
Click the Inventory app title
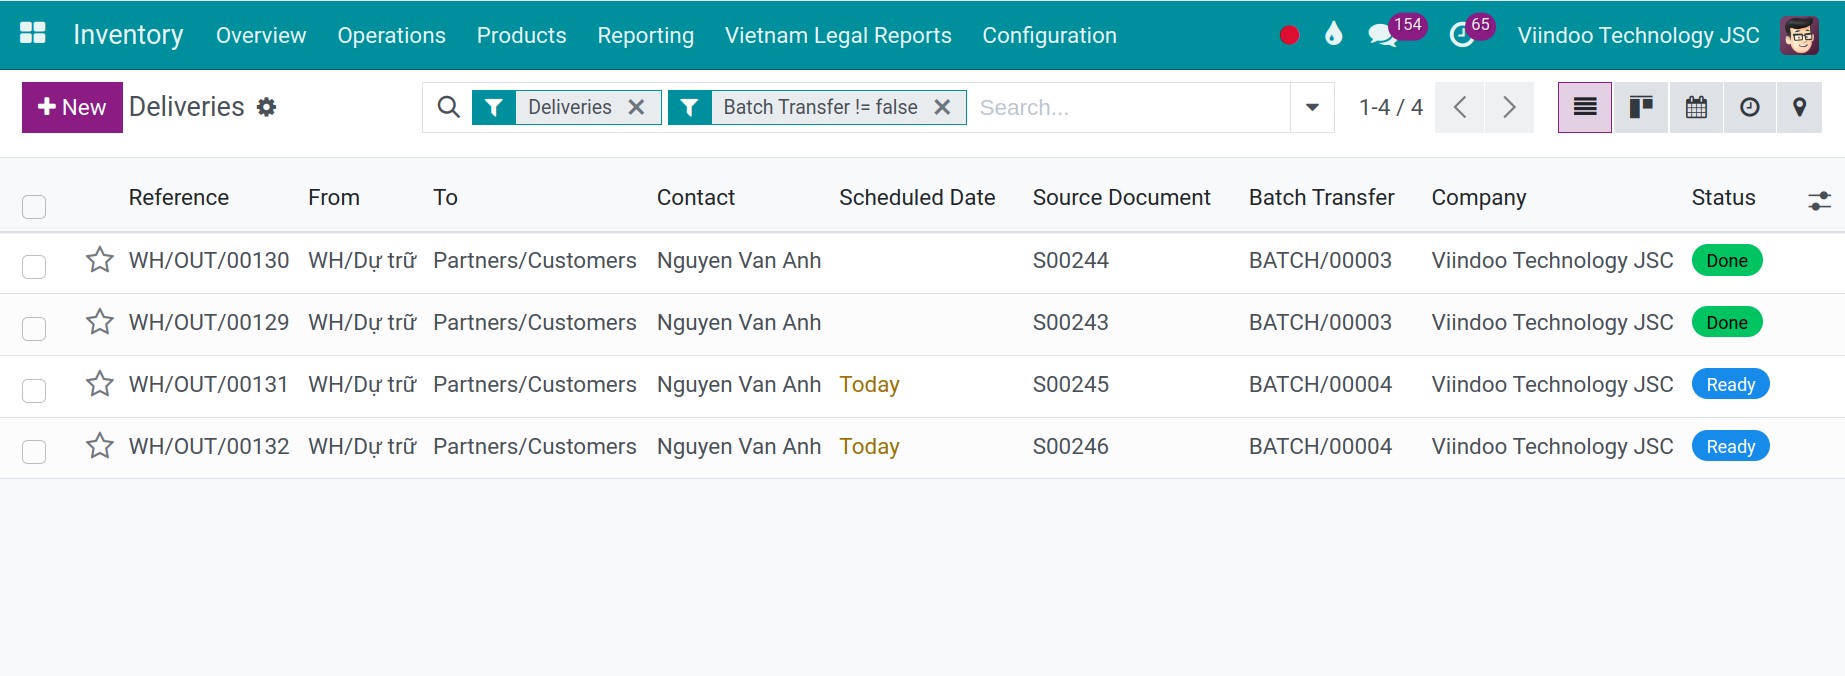tap(128, 35)
